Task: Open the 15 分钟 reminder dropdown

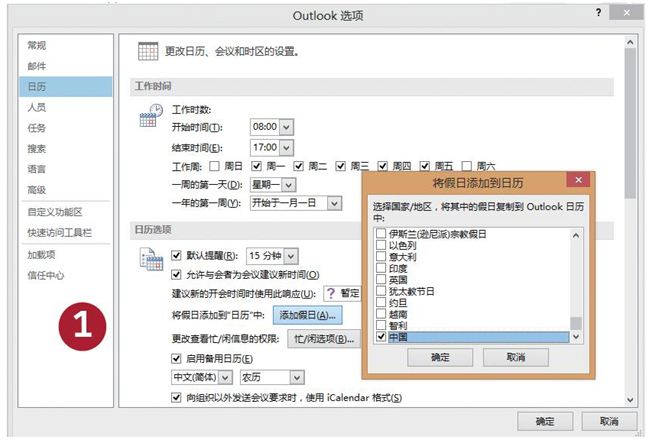Action: click(291, 256)
